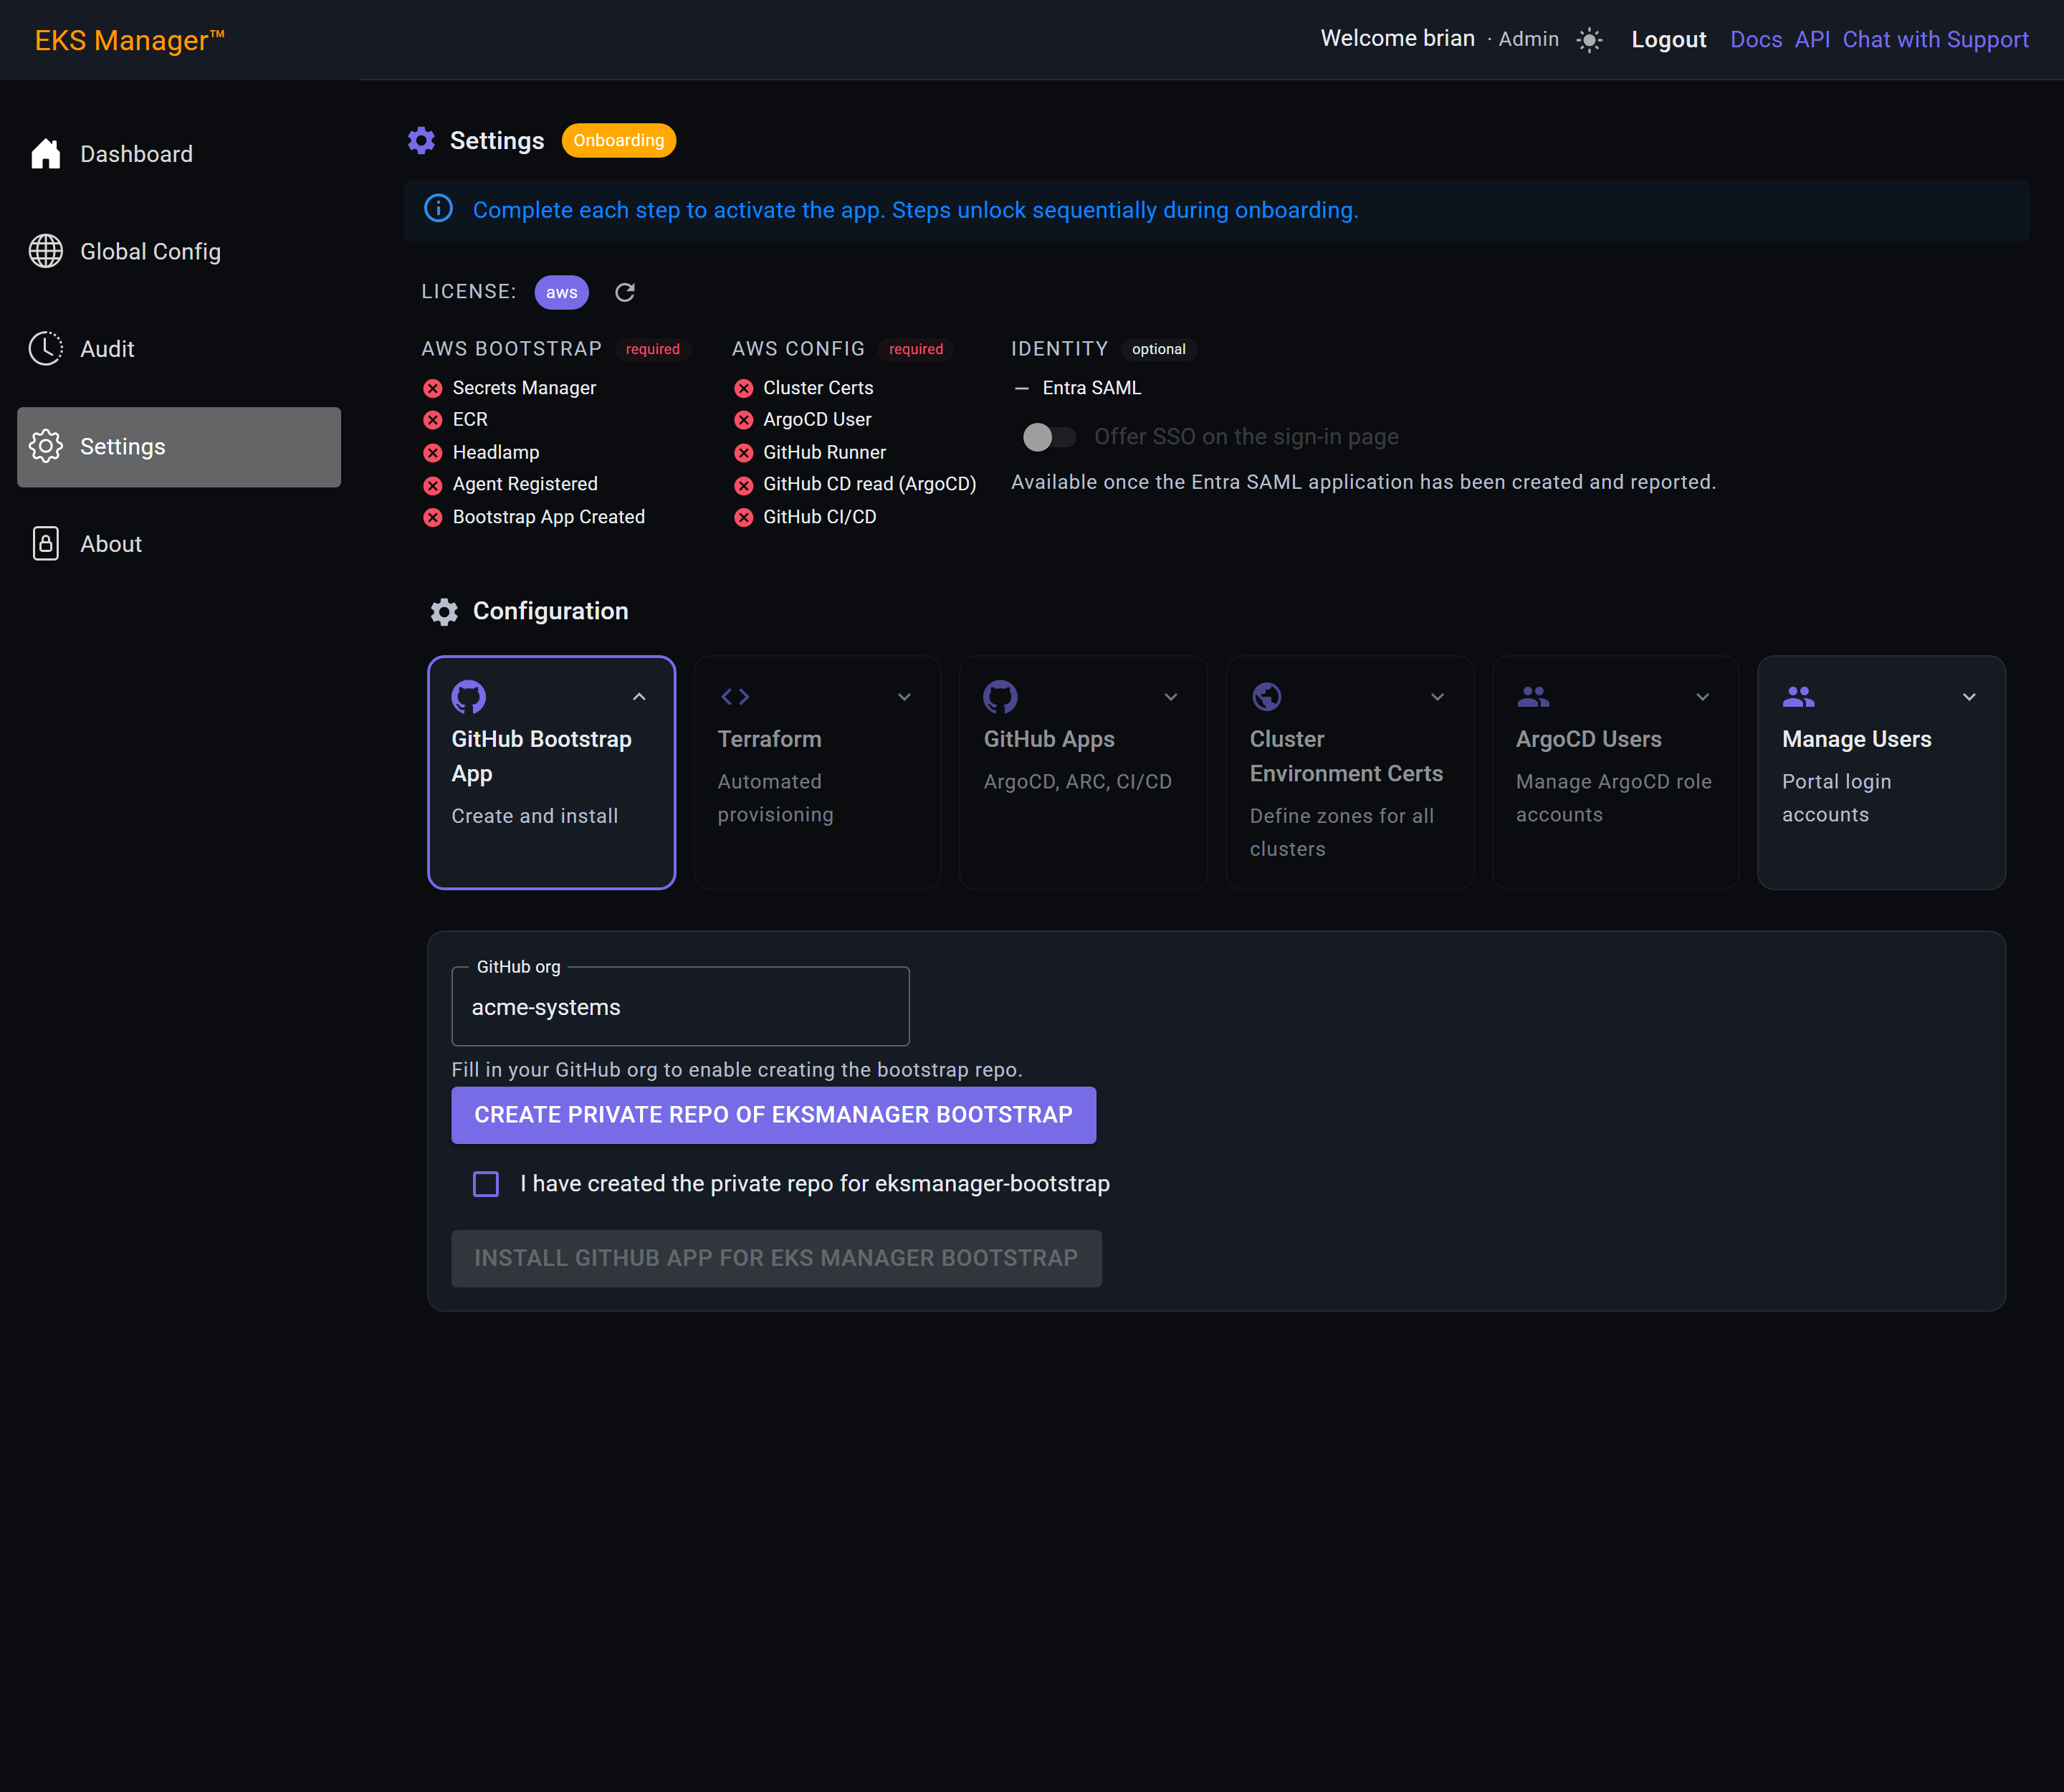Toggle light theme with the sun icon
Image resolution: width=2064 pixels, height=1792 pixels.
(1589, 40)
